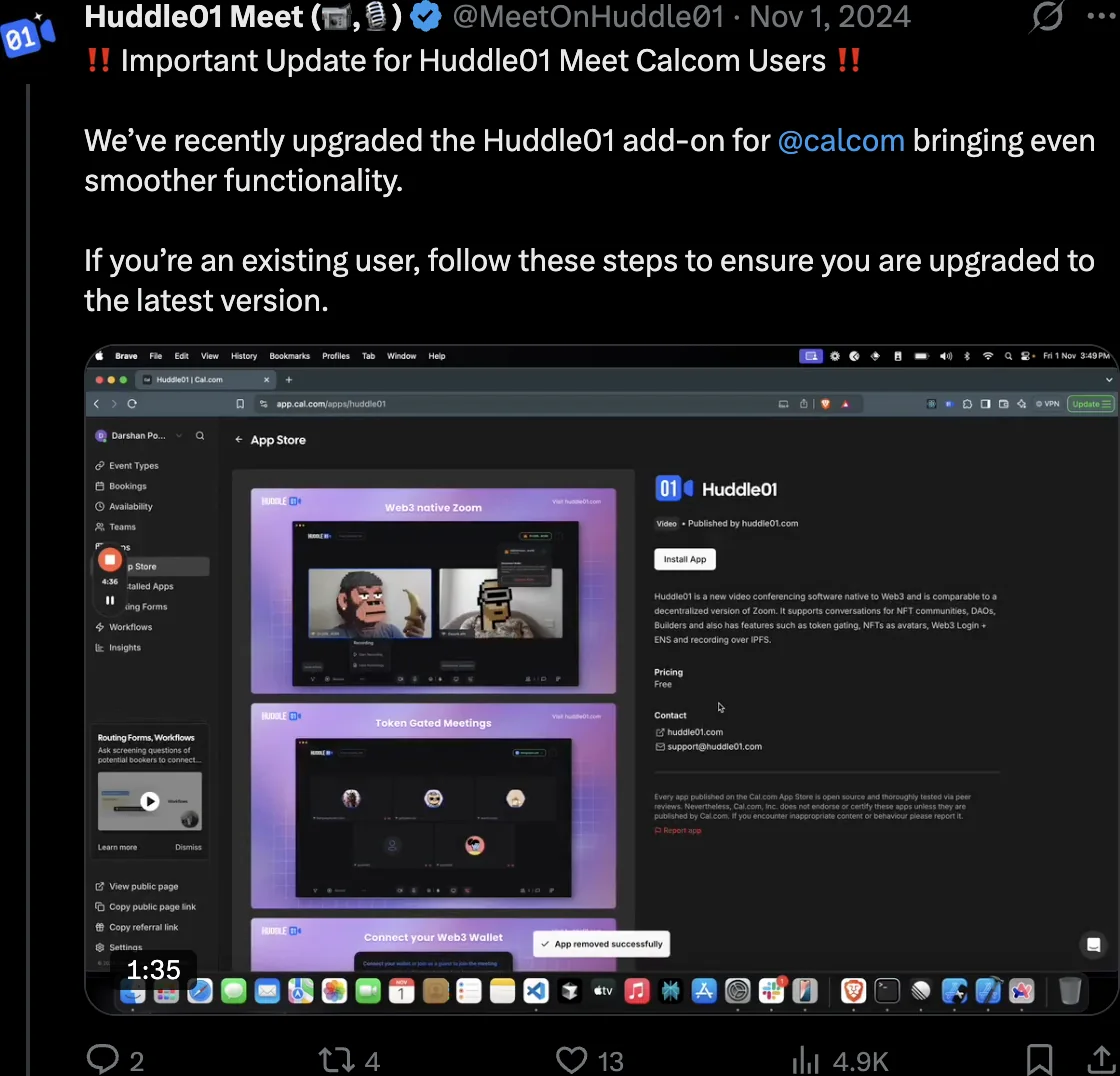The height and width of the screenshot is (1076, 1120).
Task: Open Teams in Cal.com sidebar
Action: pos(122,527)
